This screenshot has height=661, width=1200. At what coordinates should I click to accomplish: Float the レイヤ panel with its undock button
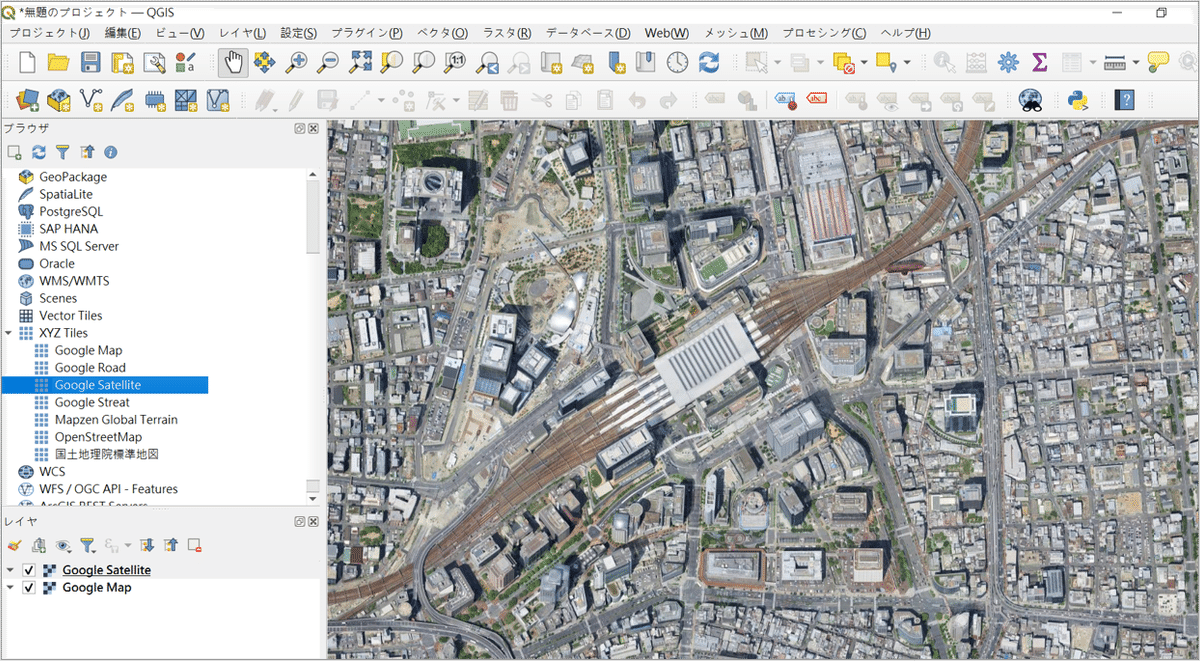coord(300,522)
